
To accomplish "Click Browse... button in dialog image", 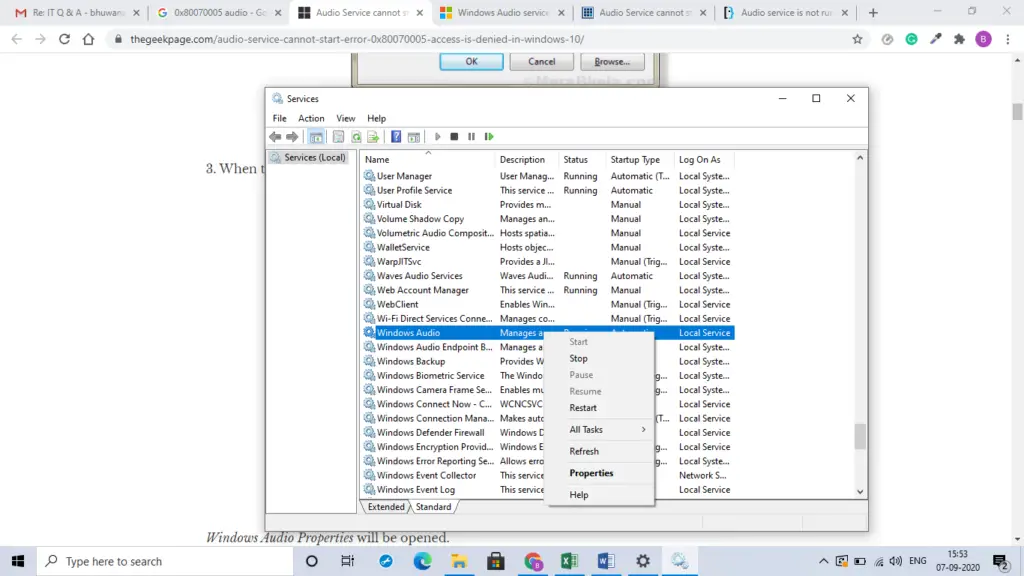I will [612, 61].
